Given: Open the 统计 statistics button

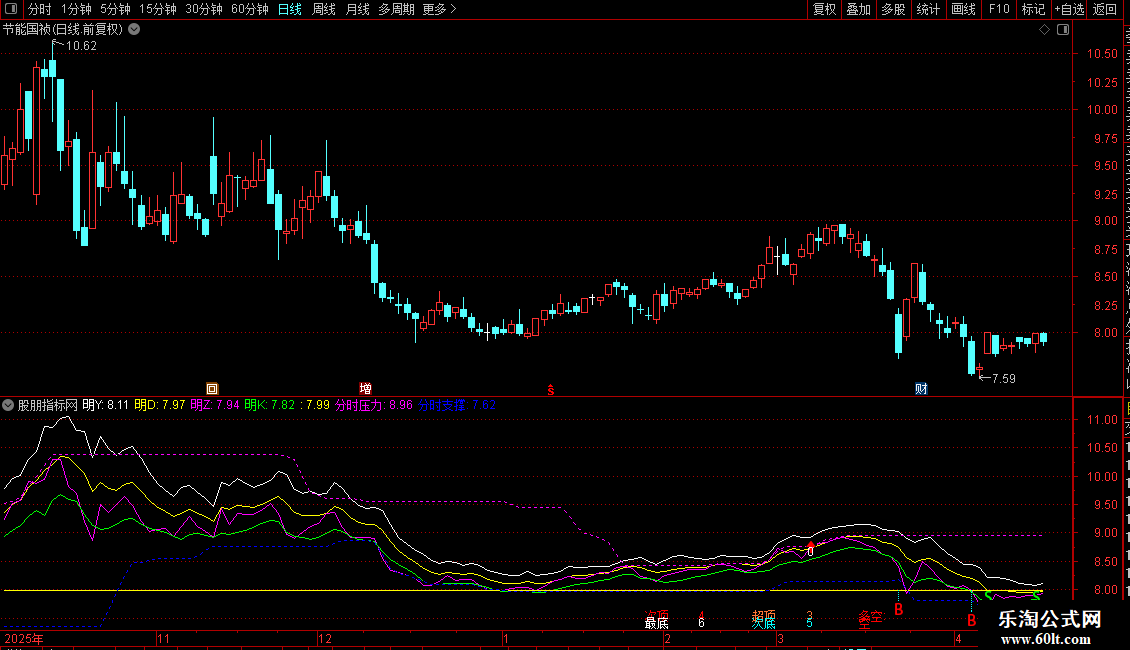Looking at the screenshot, I should 927,9.
